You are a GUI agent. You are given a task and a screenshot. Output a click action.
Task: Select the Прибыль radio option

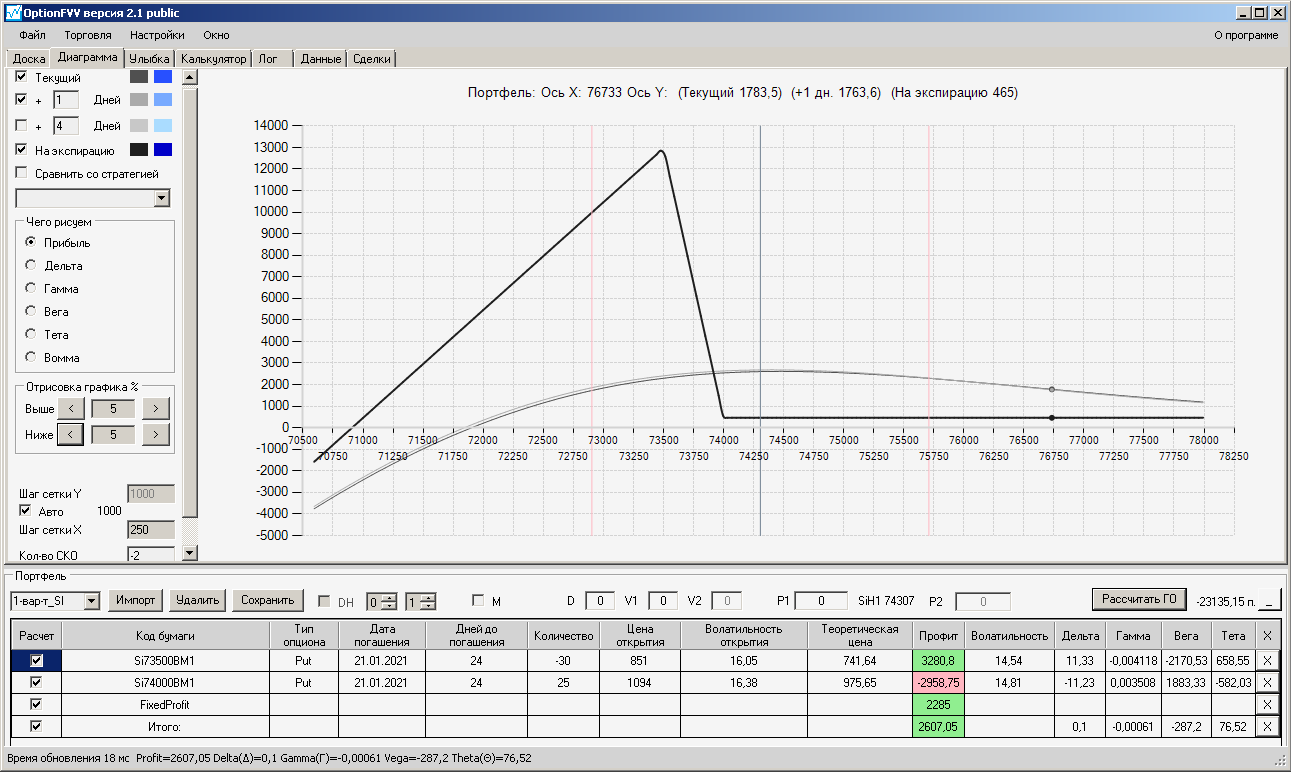(x=31, y=243)
